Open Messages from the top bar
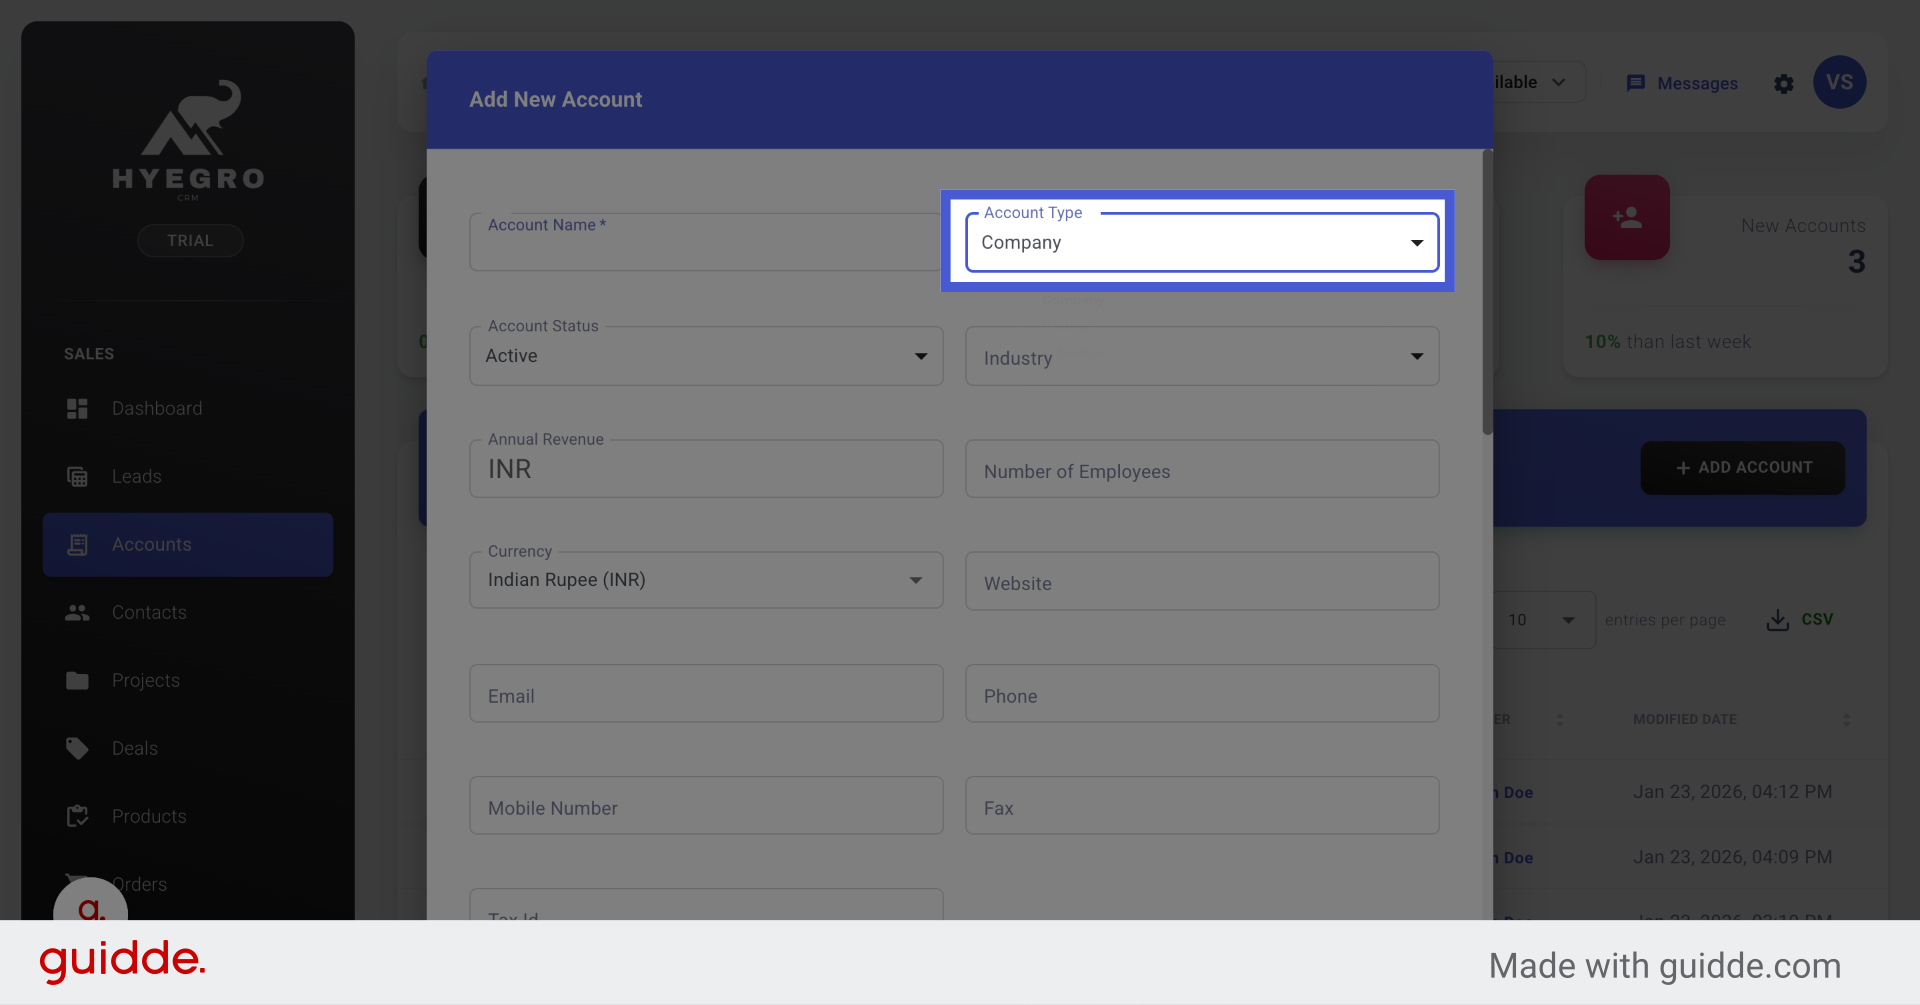The height and width of the screenshot is (1005, 1920). (x=1683, y=83)
